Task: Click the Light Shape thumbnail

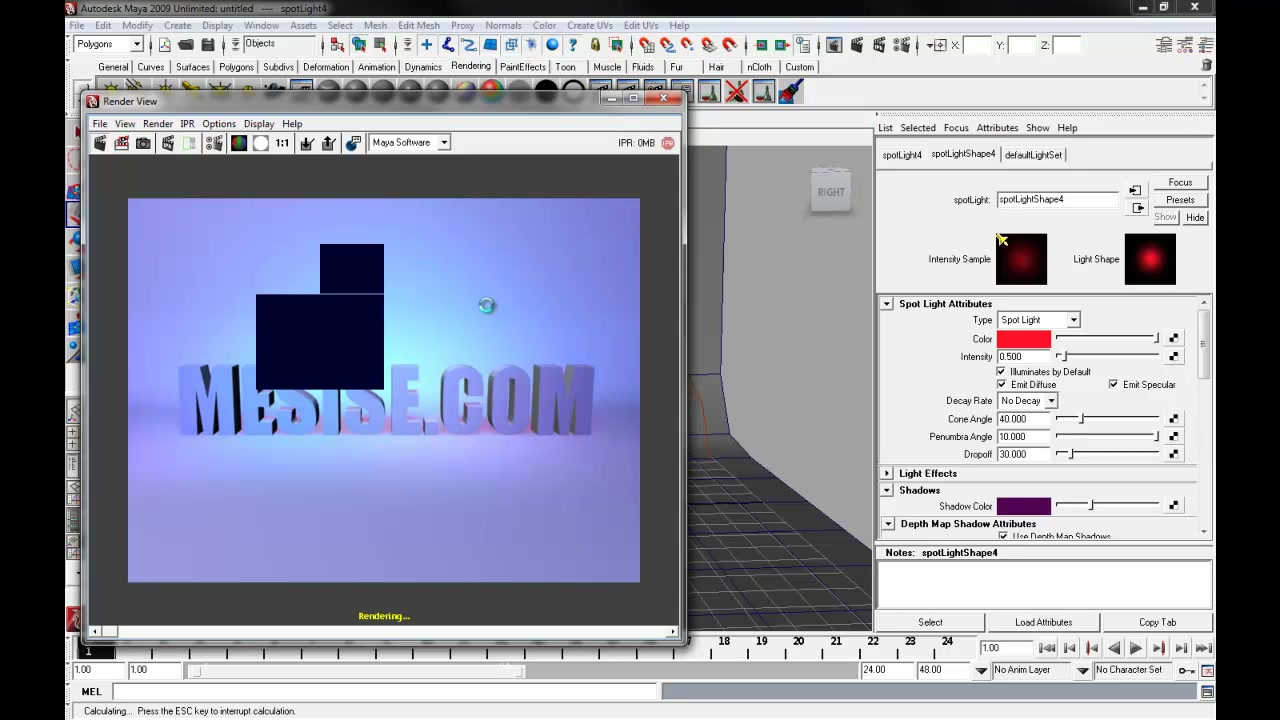Action: pyautogui.click(x=1150, y=259)
